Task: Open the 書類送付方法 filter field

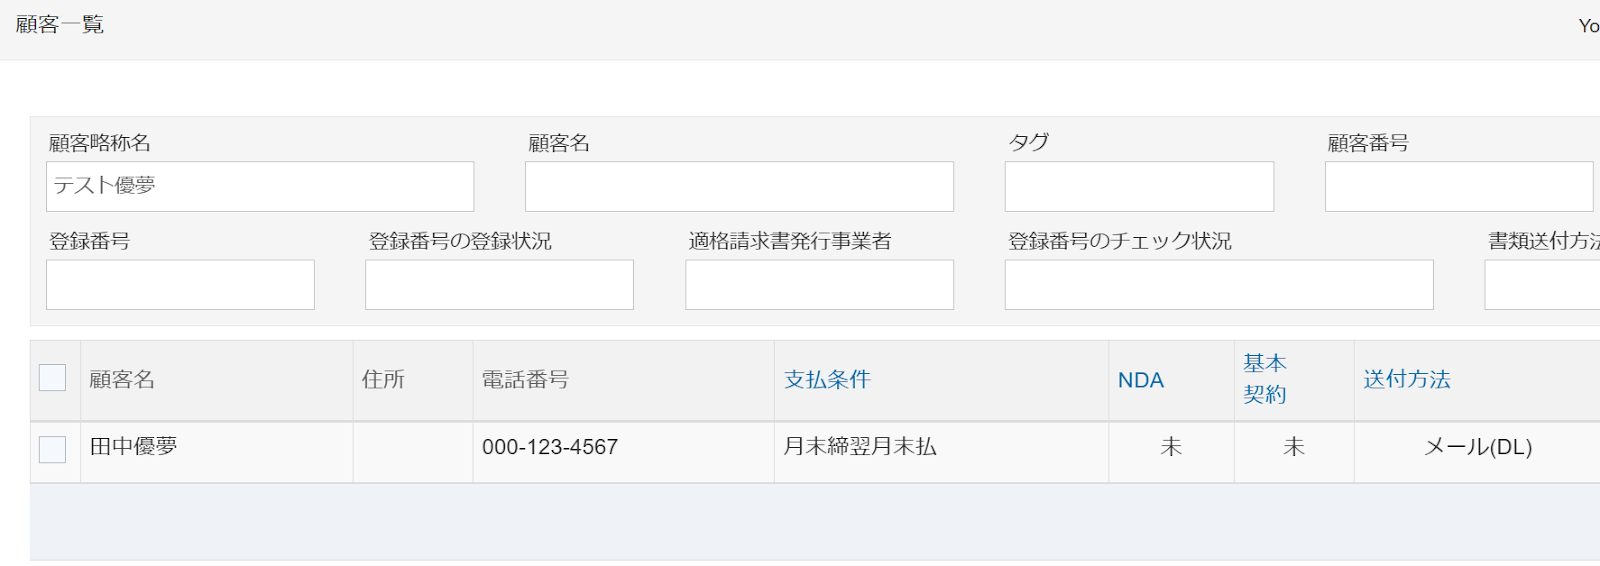Action: pos(1542,285)
